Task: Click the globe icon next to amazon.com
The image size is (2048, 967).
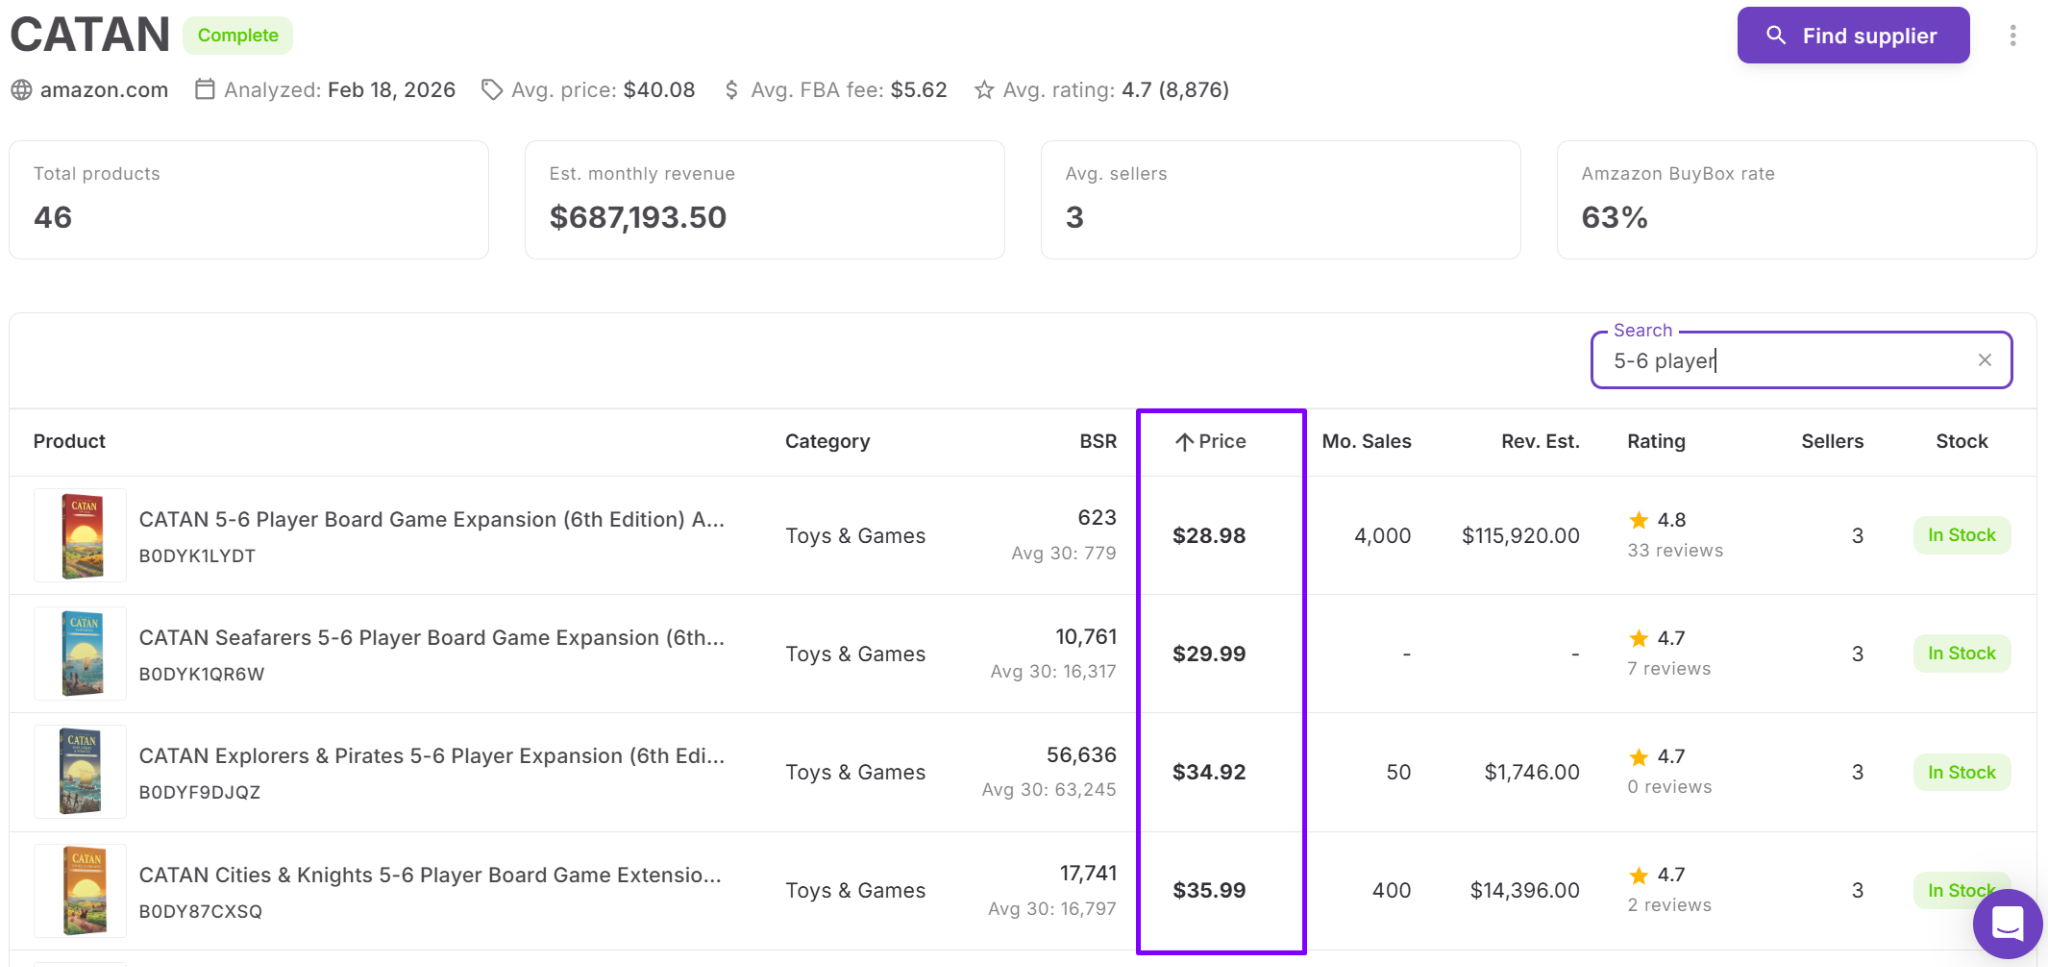Action: point(20,89)
